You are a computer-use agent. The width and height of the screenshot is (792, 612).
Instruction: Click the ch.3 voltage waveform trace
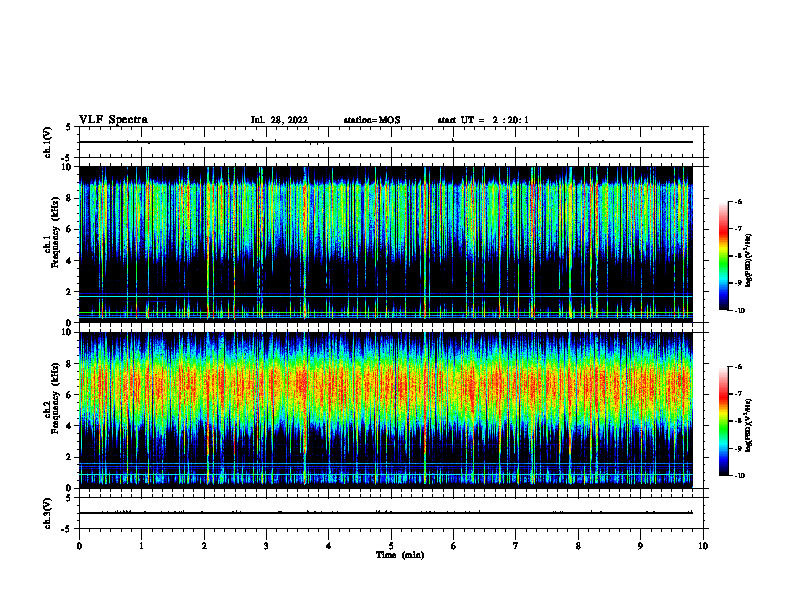(x=386, y=513)
